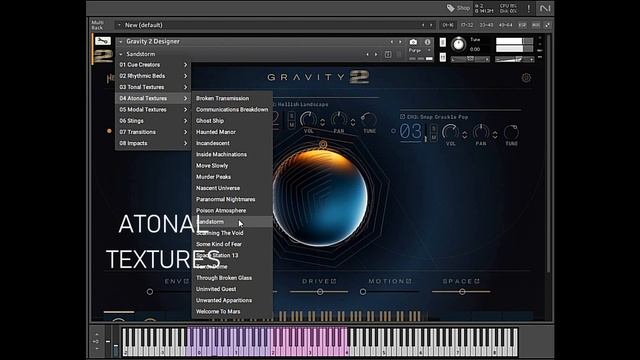The image size is (640, 360).
Task: Toggle layer 03 power radio circle
Action: pos(393,131)
